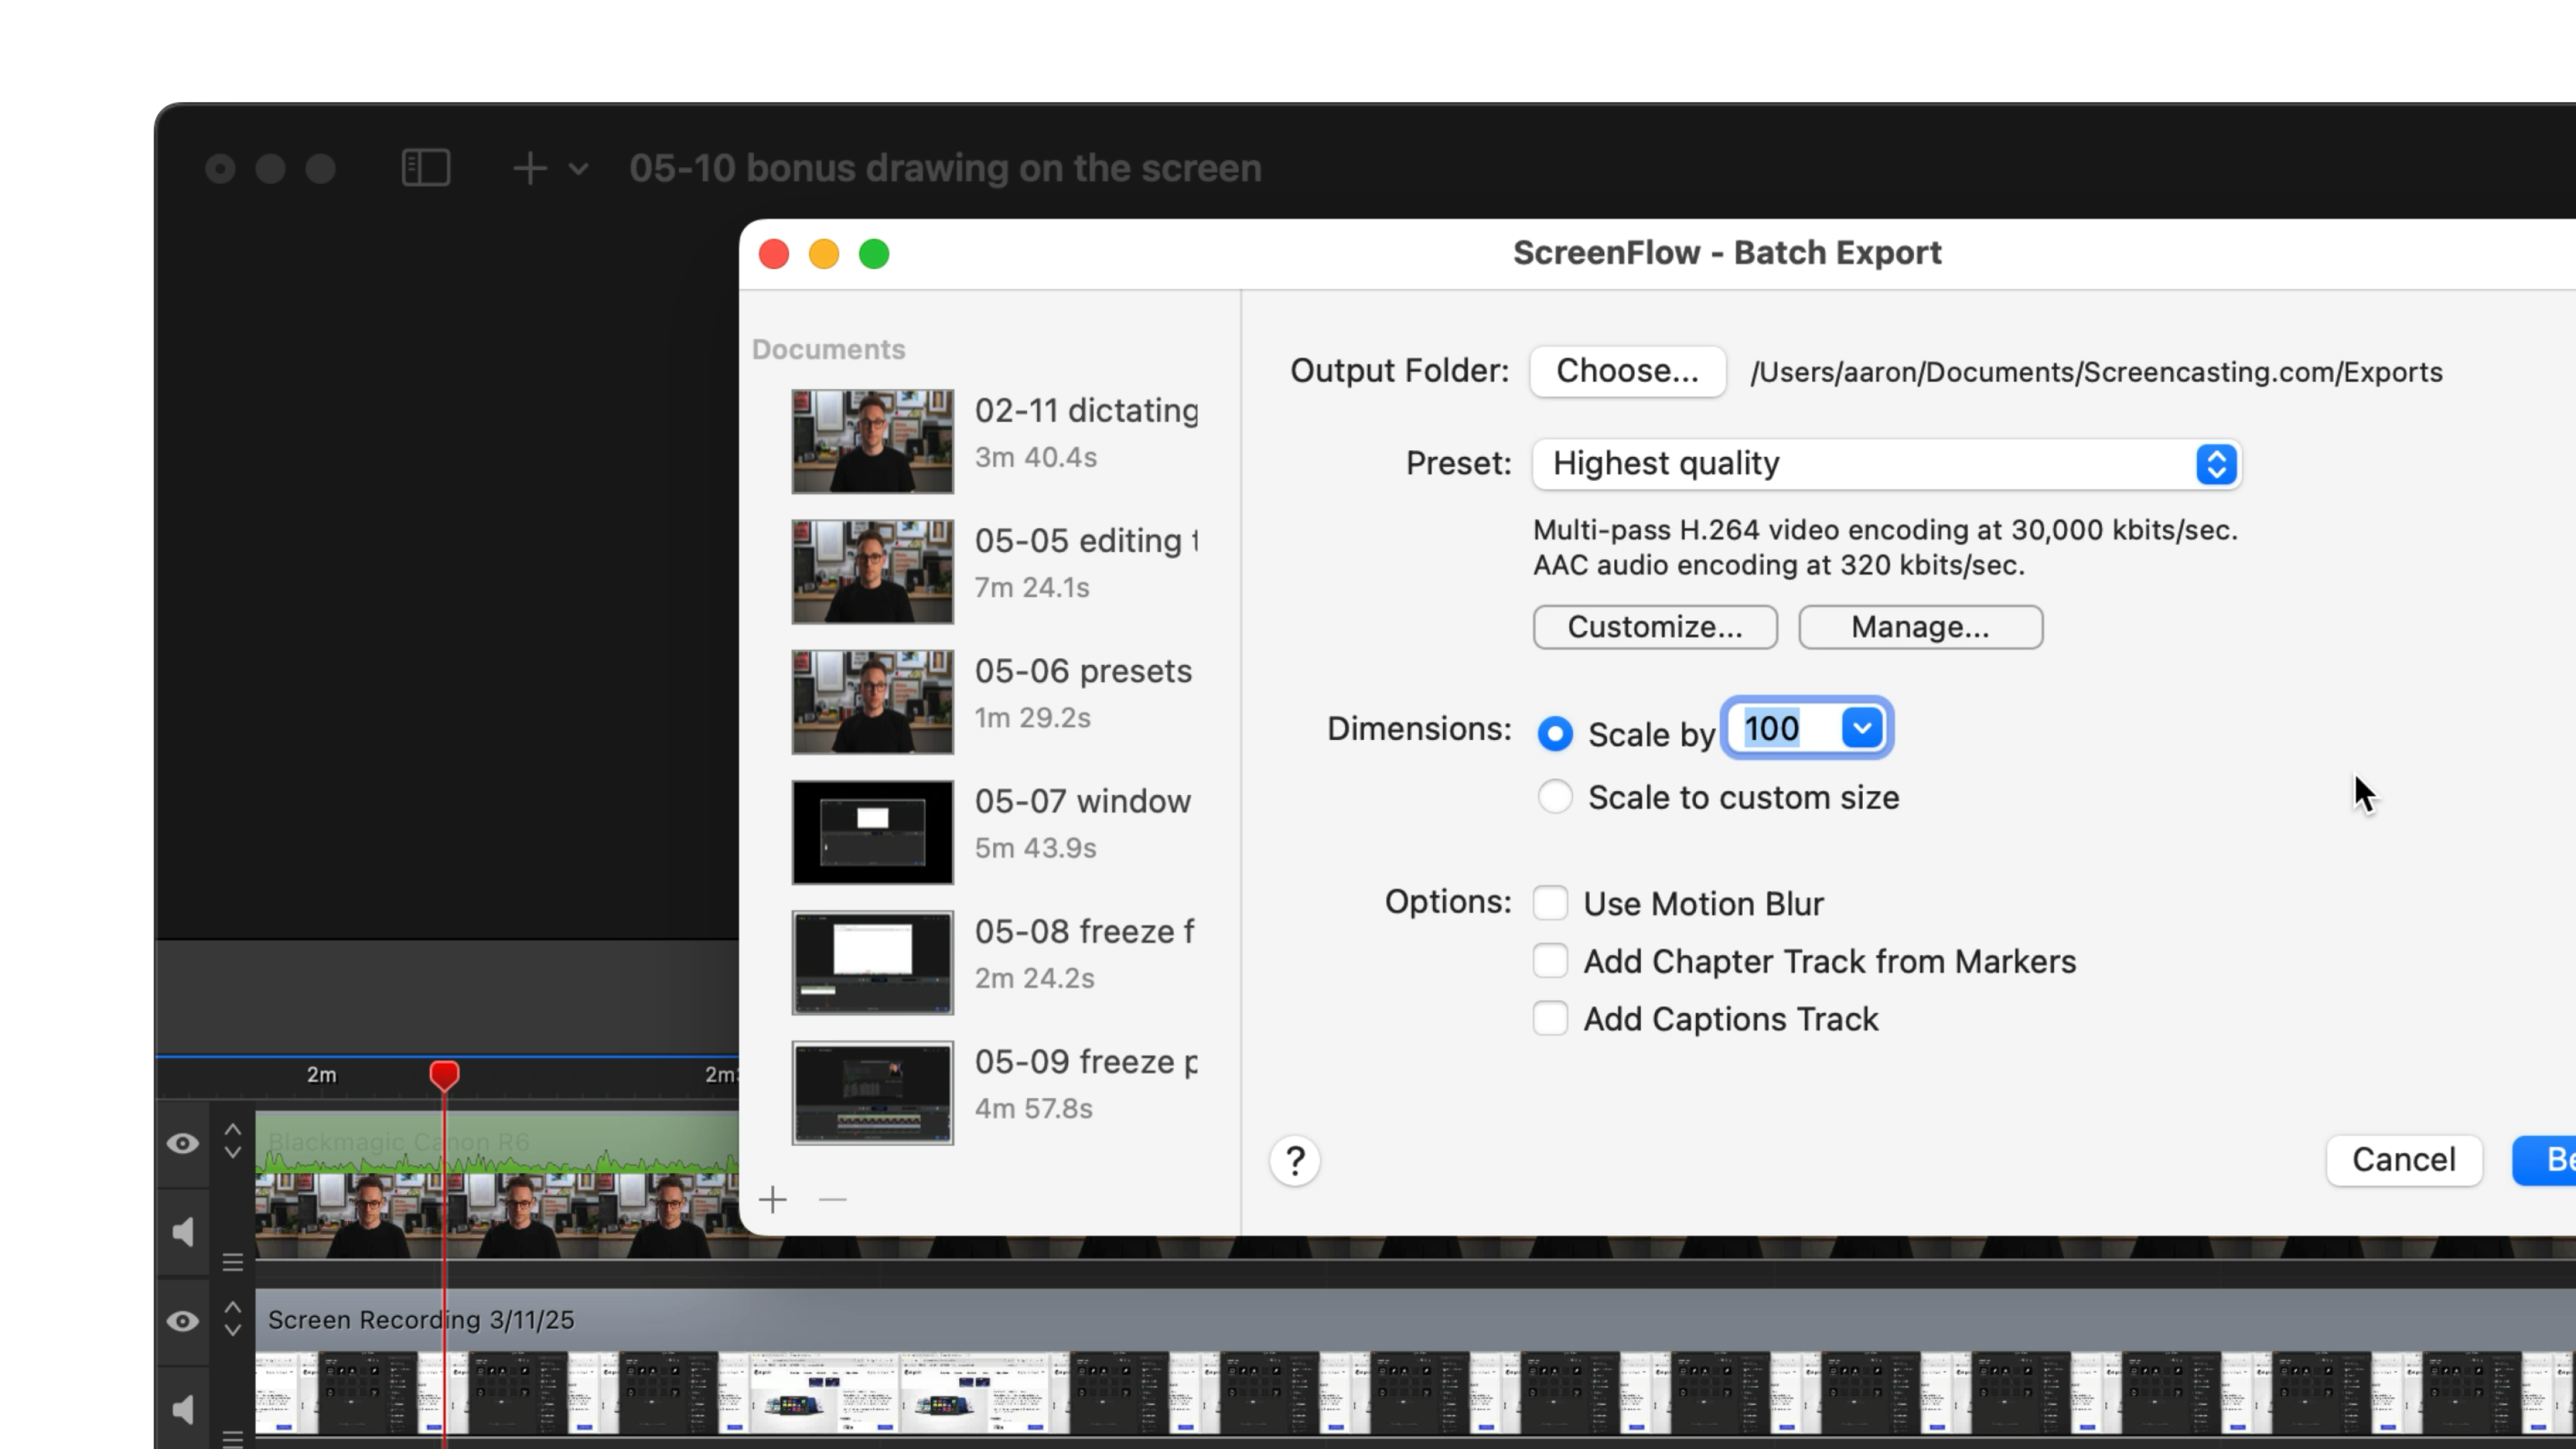Click the sidebar toggle icon in the title bar

[425, 168]
